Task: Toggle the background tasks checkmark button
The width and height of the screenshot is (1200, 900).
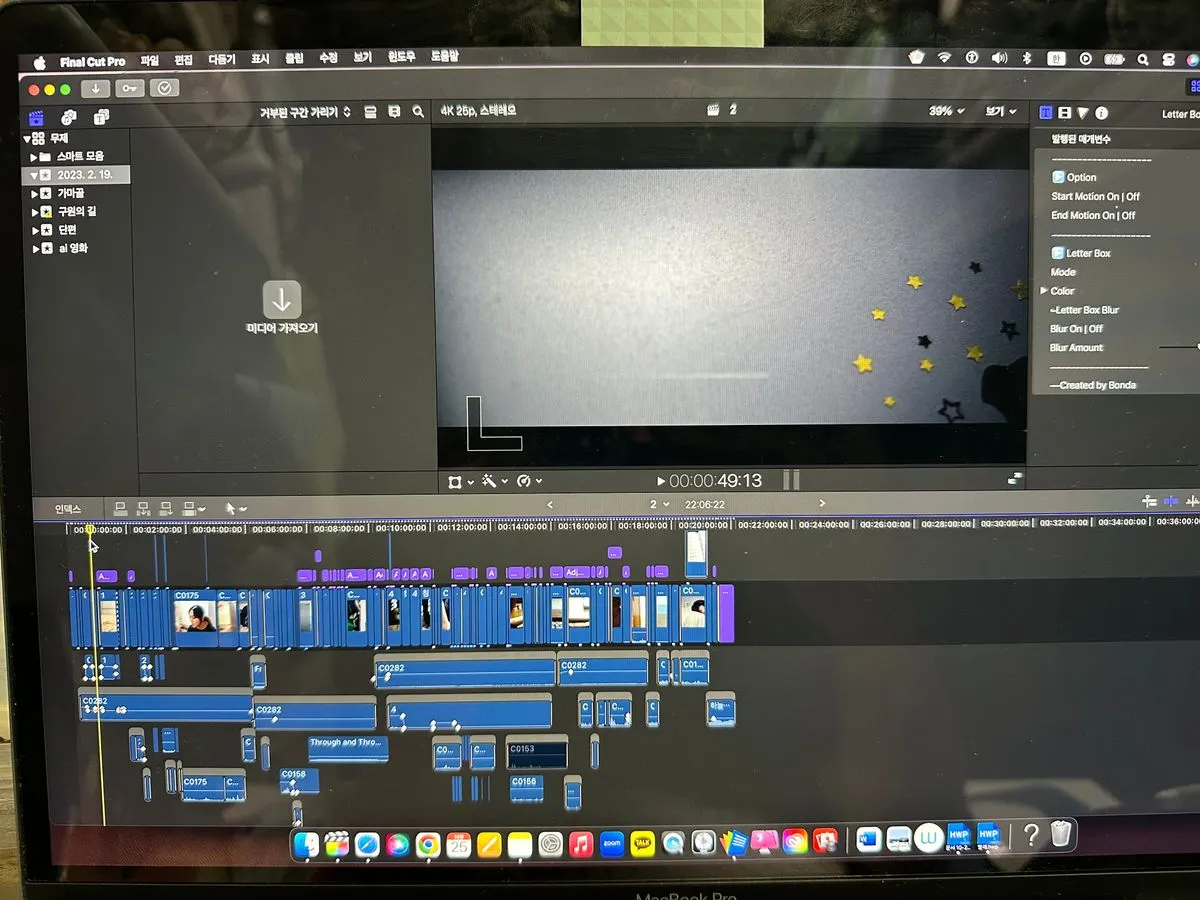Action: (164, 88)
